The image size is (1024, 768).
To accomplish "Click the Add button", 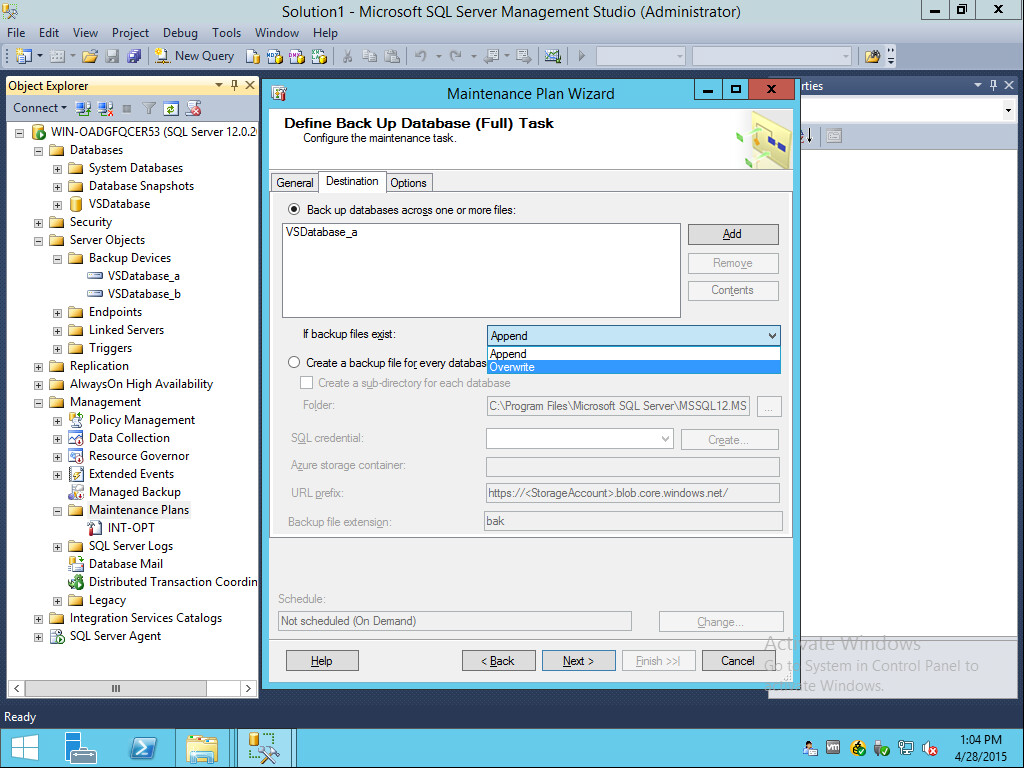I will click(733, 234).
